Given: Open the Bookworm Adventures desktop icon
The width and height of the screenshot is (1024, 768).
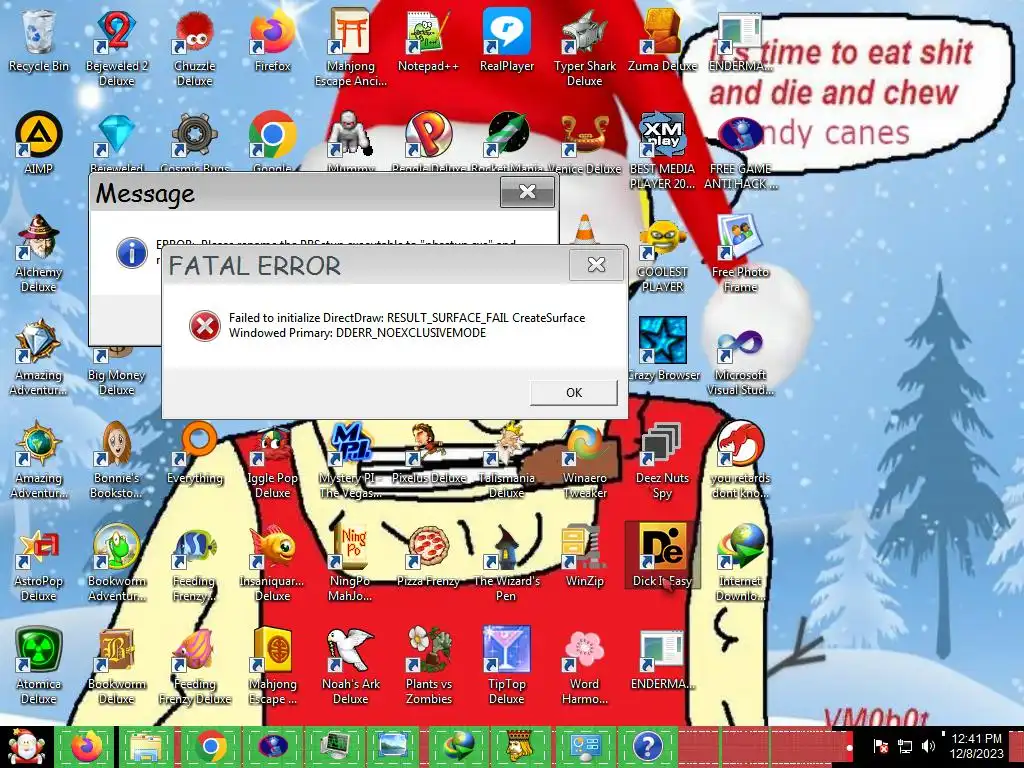Looking at the screenshot, I should coord(116,563).
